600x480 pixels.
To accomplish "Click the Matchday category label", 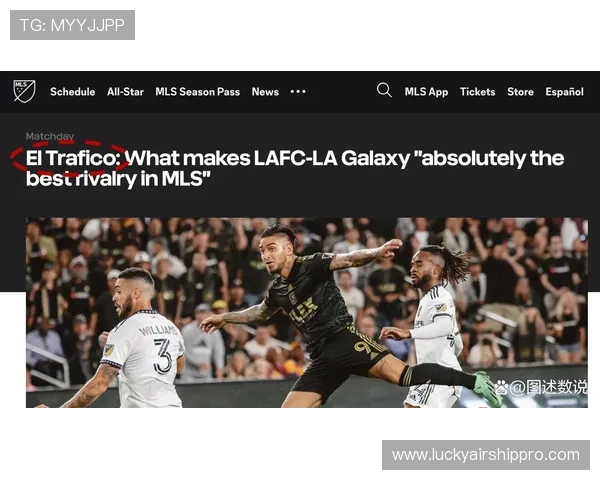I will tap(50, 136).
